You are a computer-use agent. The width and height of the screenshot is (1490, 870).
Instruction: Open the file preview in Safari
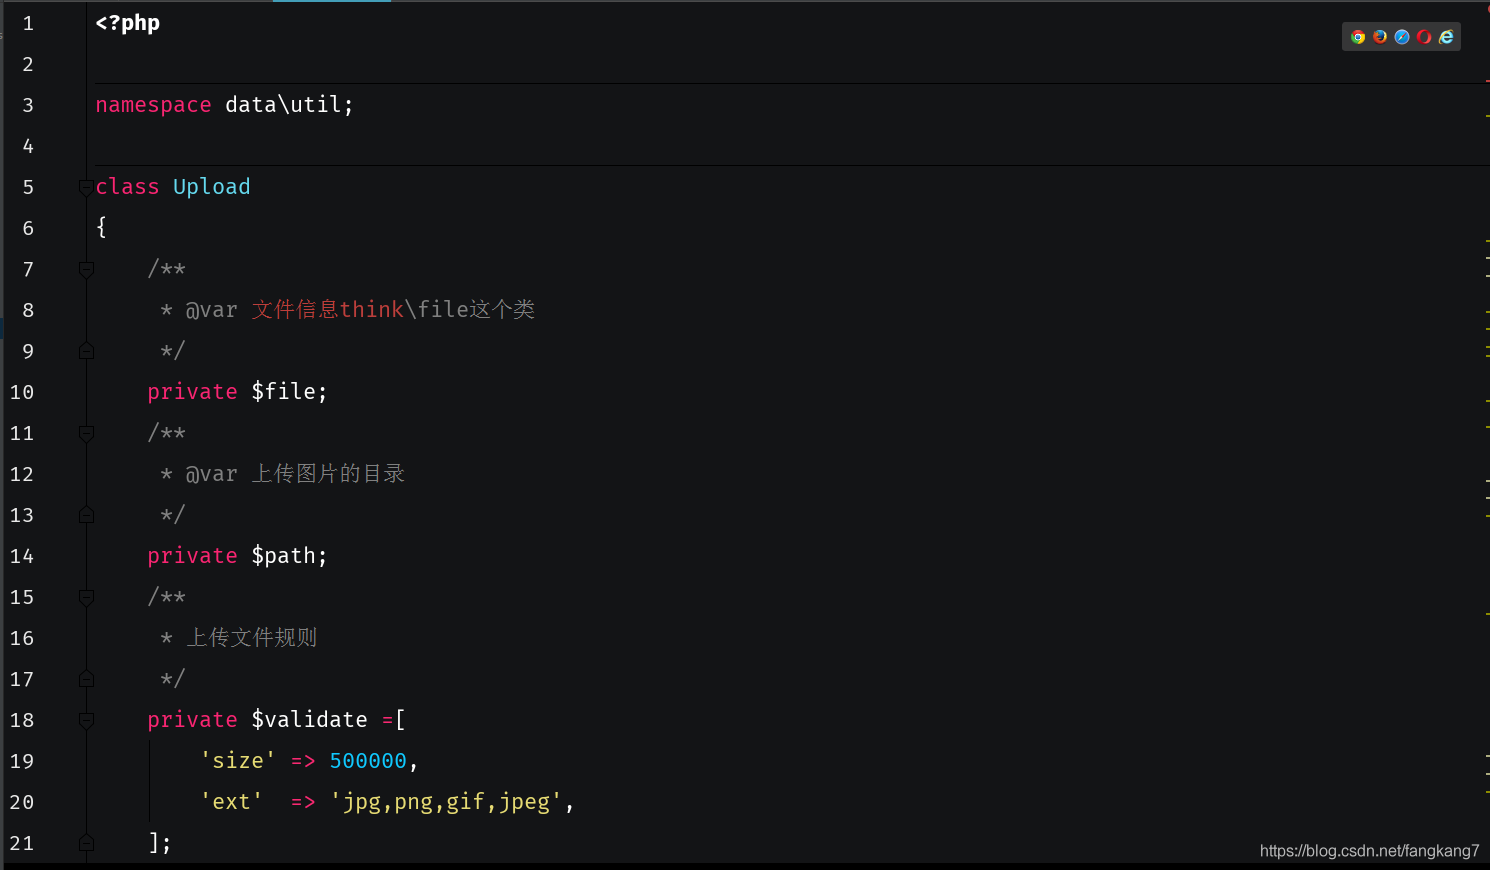pos(1402,37)
